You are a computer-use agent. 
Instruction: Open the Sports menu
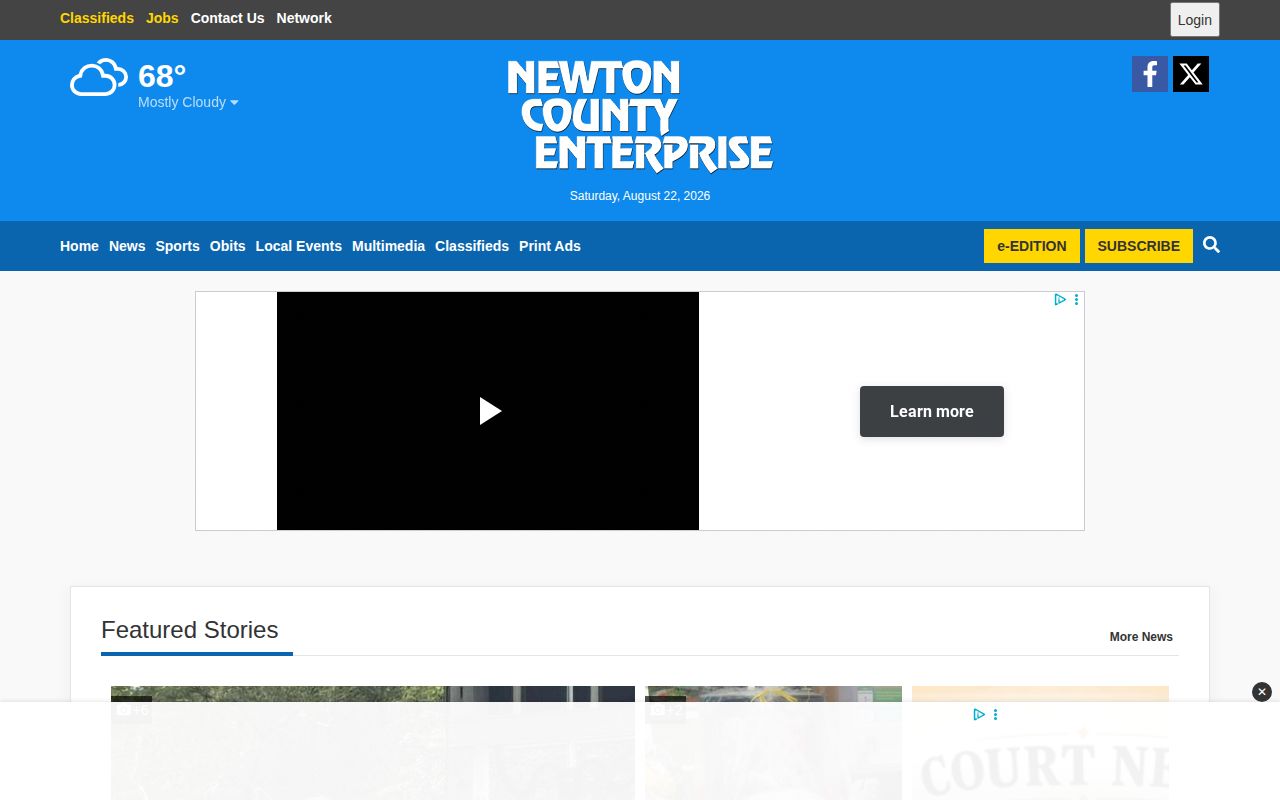pos(177,246)
